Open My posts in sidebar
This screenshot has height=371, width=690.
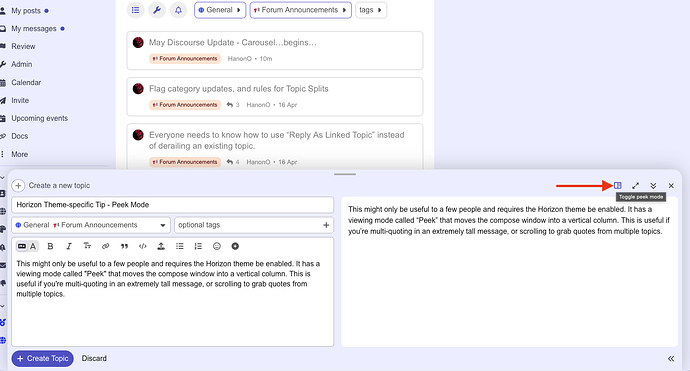pos(26,11)
